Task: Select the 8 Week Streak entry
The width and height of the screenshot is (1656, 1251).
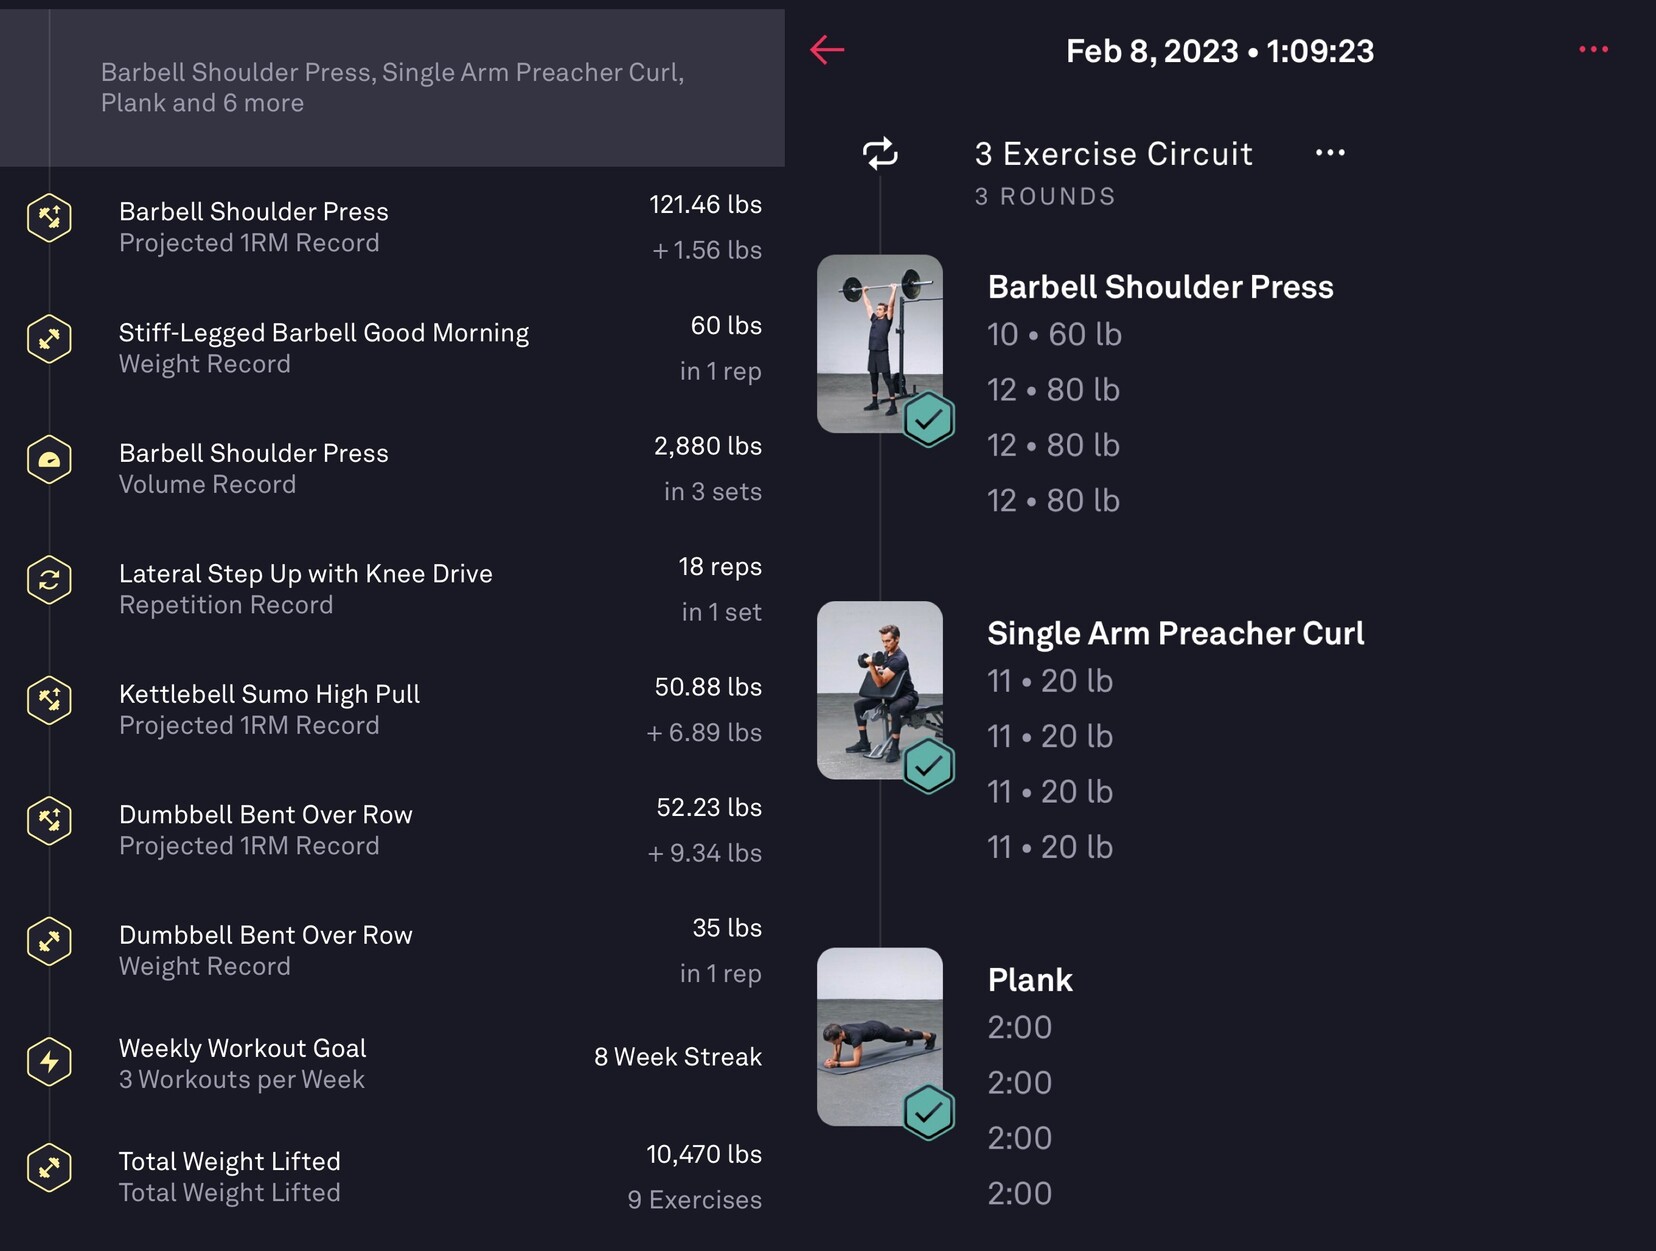Action: (x=677, y=1057)
